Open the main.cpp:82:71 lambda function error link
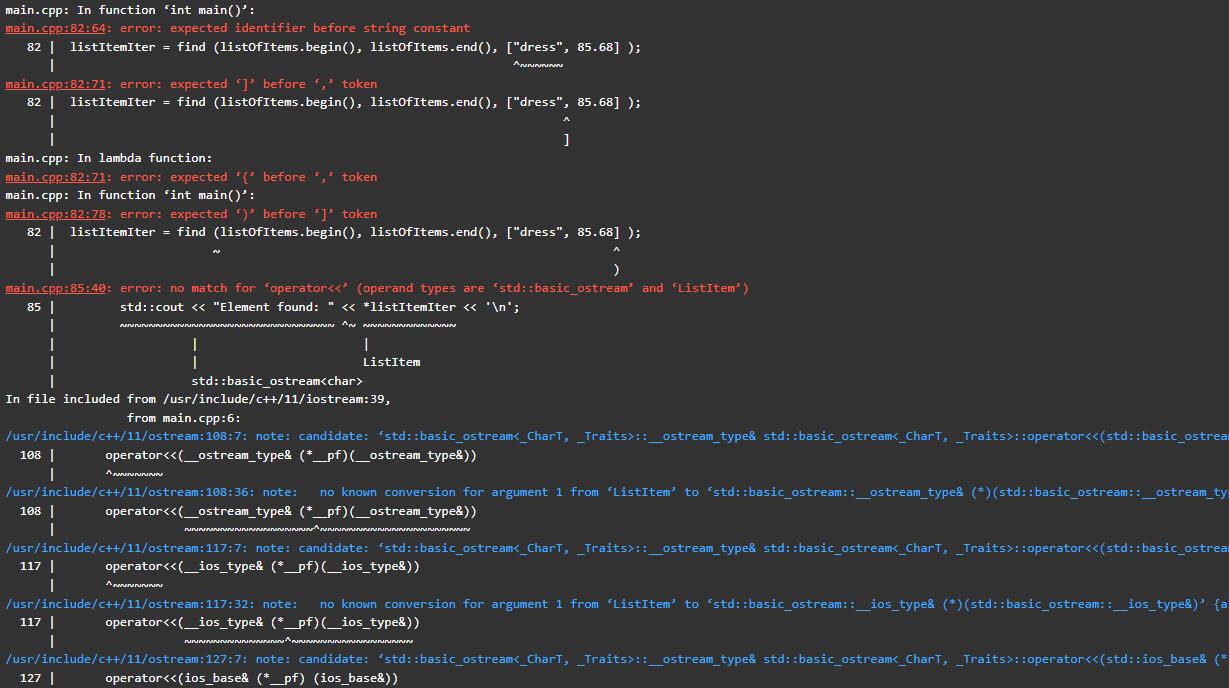Screen dimensions: 1229x688 [55, 176]
